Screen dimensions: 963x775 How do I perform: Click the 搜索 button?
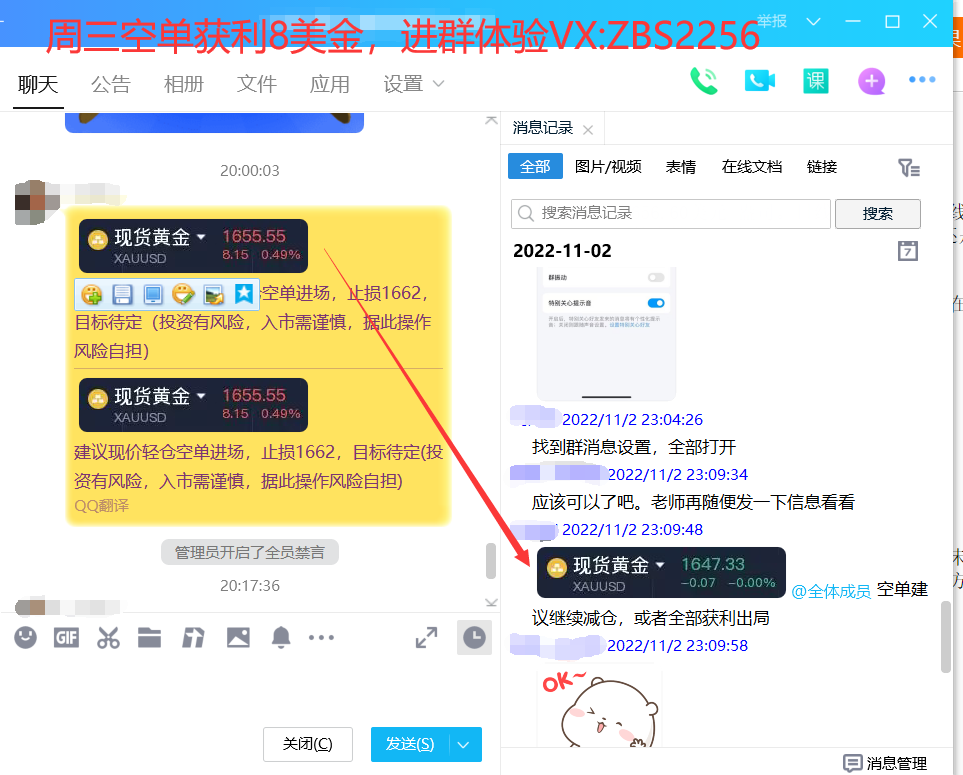point(878,214)
